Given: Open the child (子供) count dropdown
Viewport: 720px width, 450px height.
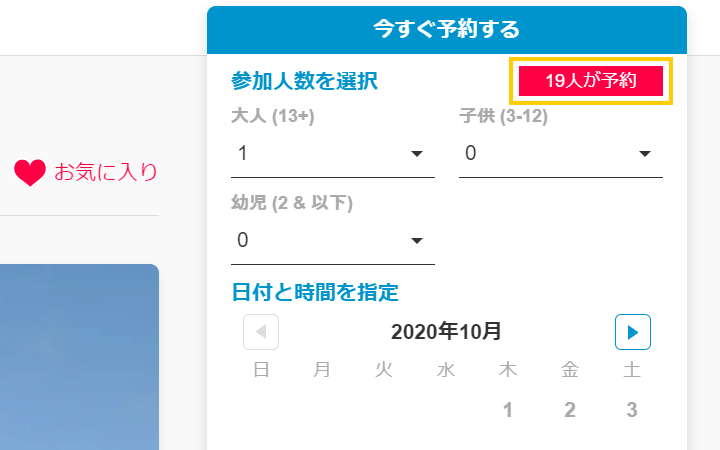Looking at the screenshot, I should [561, 153].
